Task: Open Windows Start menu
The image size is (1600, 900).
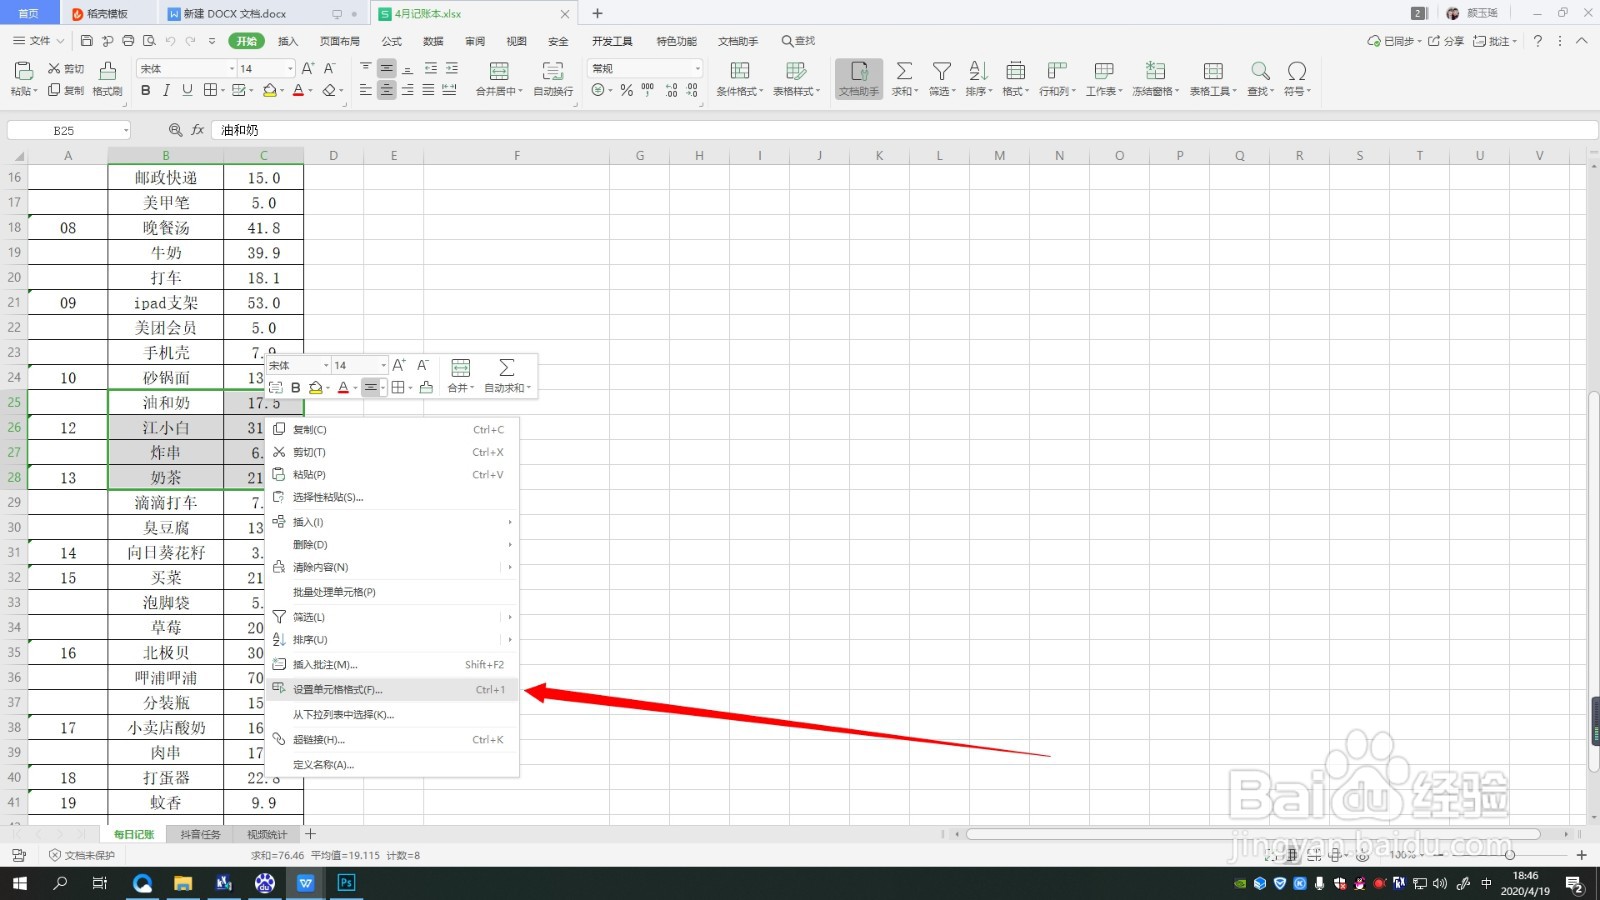Action: pos(20,883)
